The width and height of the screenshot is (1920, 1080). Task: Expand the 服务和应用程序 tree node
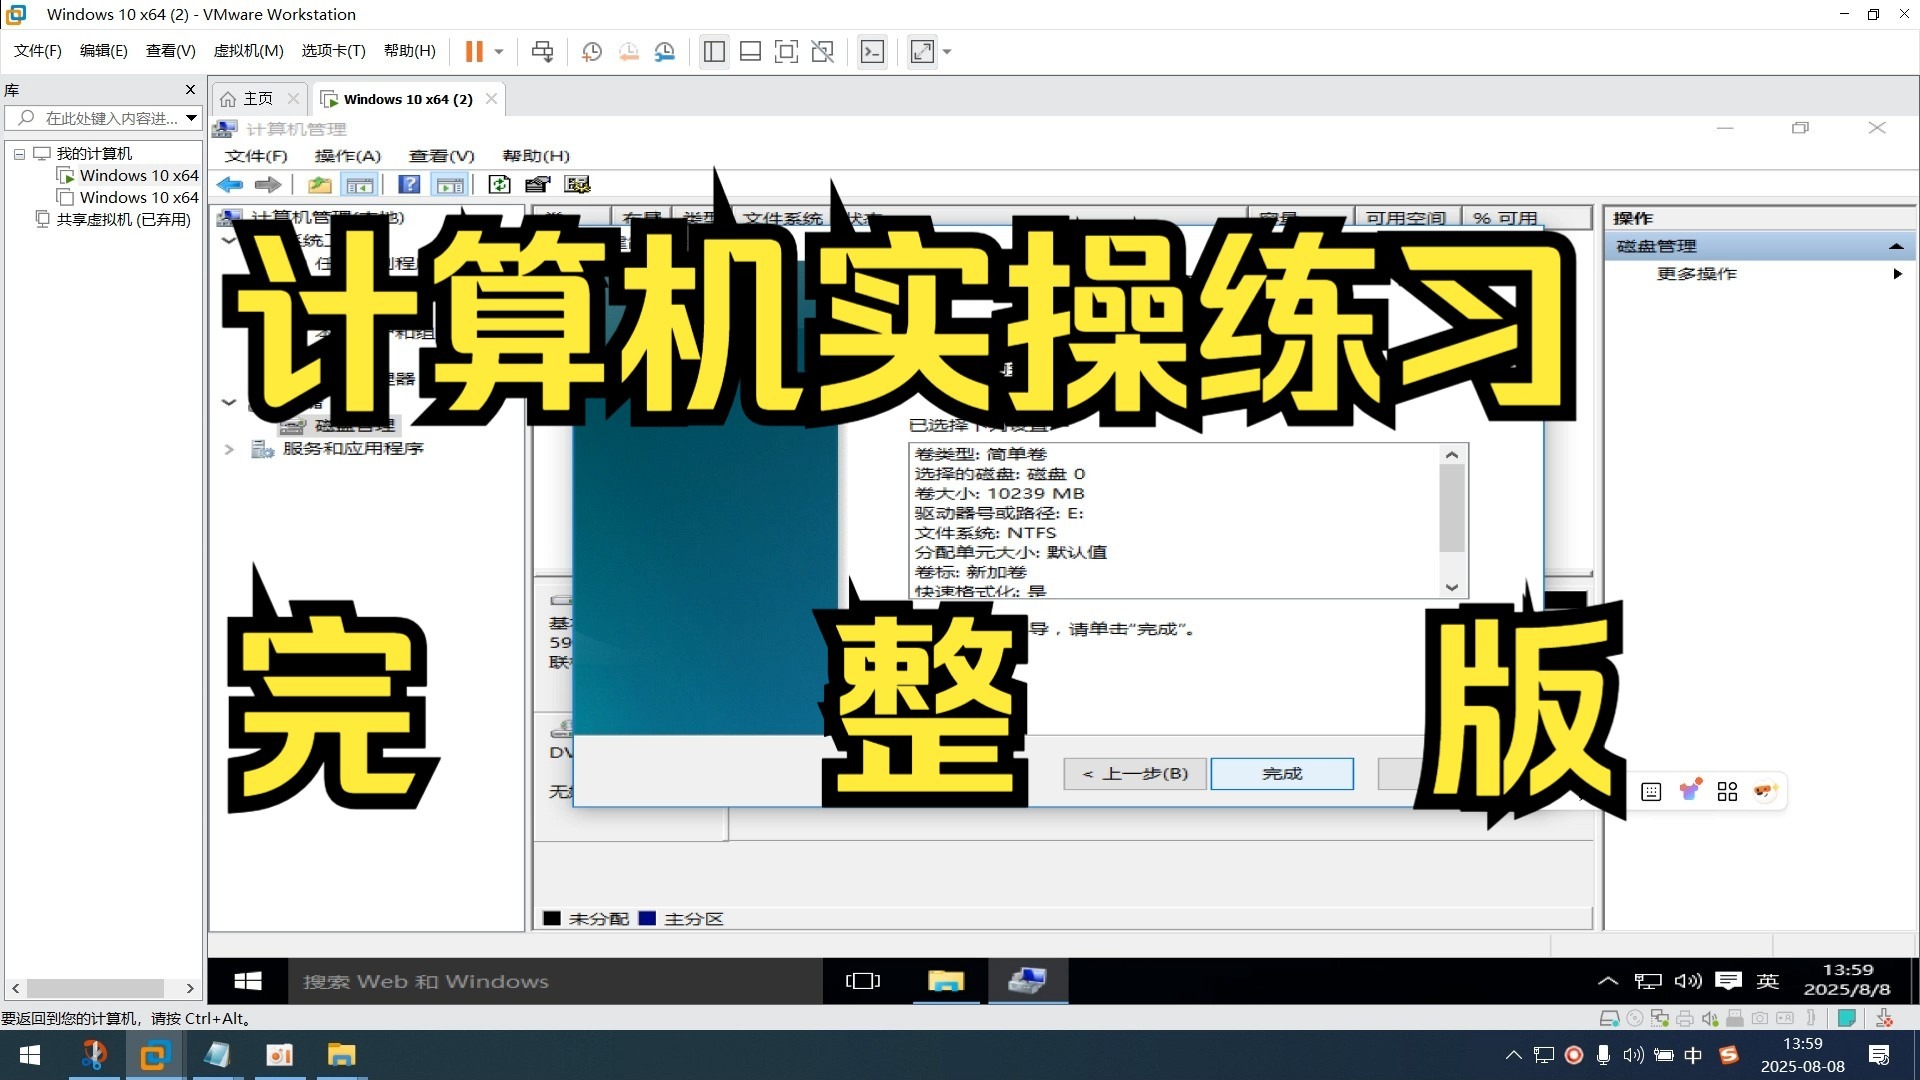pyautogui.click(x=229, y=449)
